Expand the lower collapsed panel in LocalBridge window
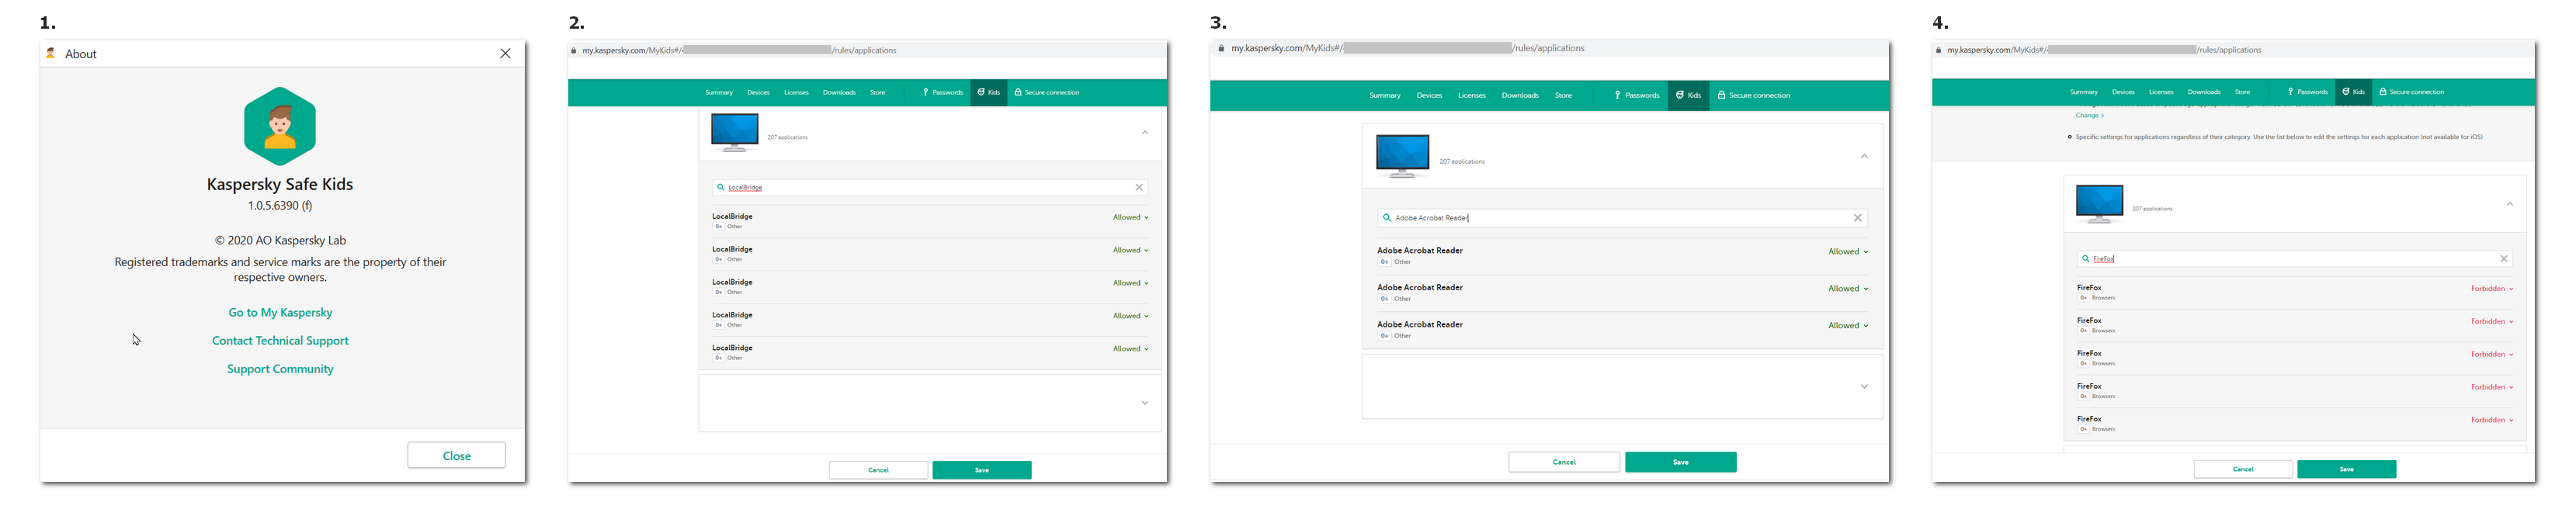The width and height of the screenshot is (2576, 523). (x=1145, y=403)
